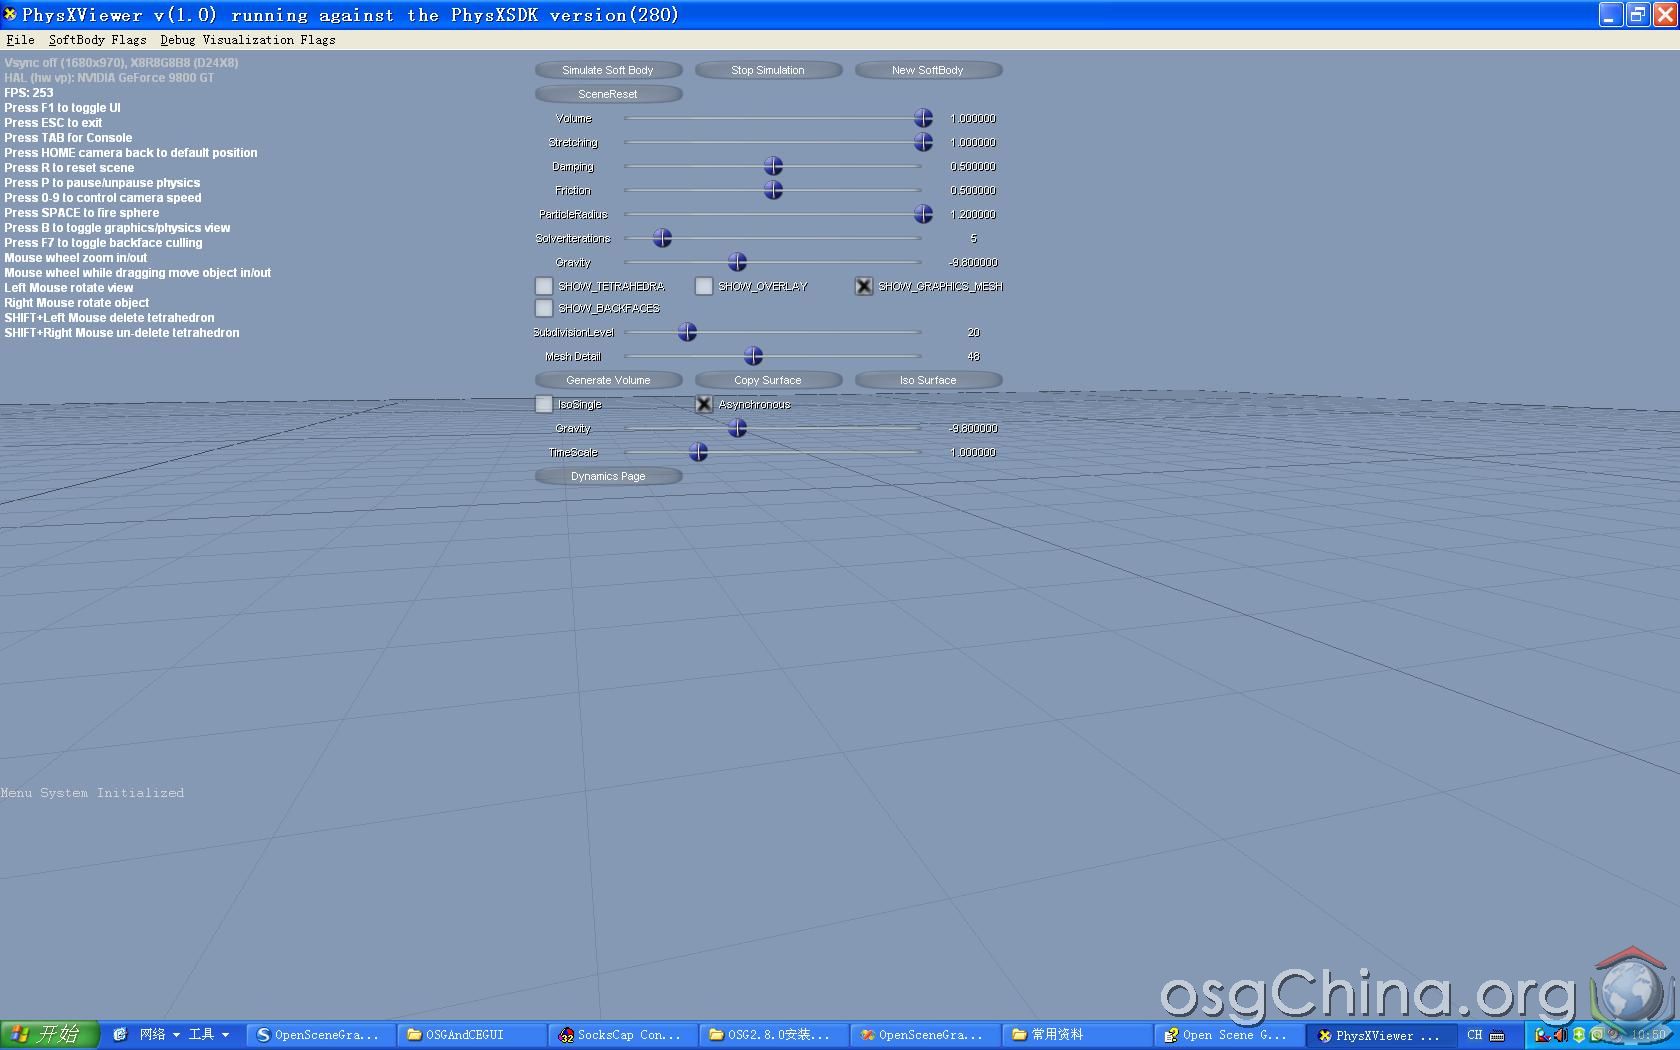Click the Generate Volume button
Viewport: 1680px width, 1050px height.
608,380
